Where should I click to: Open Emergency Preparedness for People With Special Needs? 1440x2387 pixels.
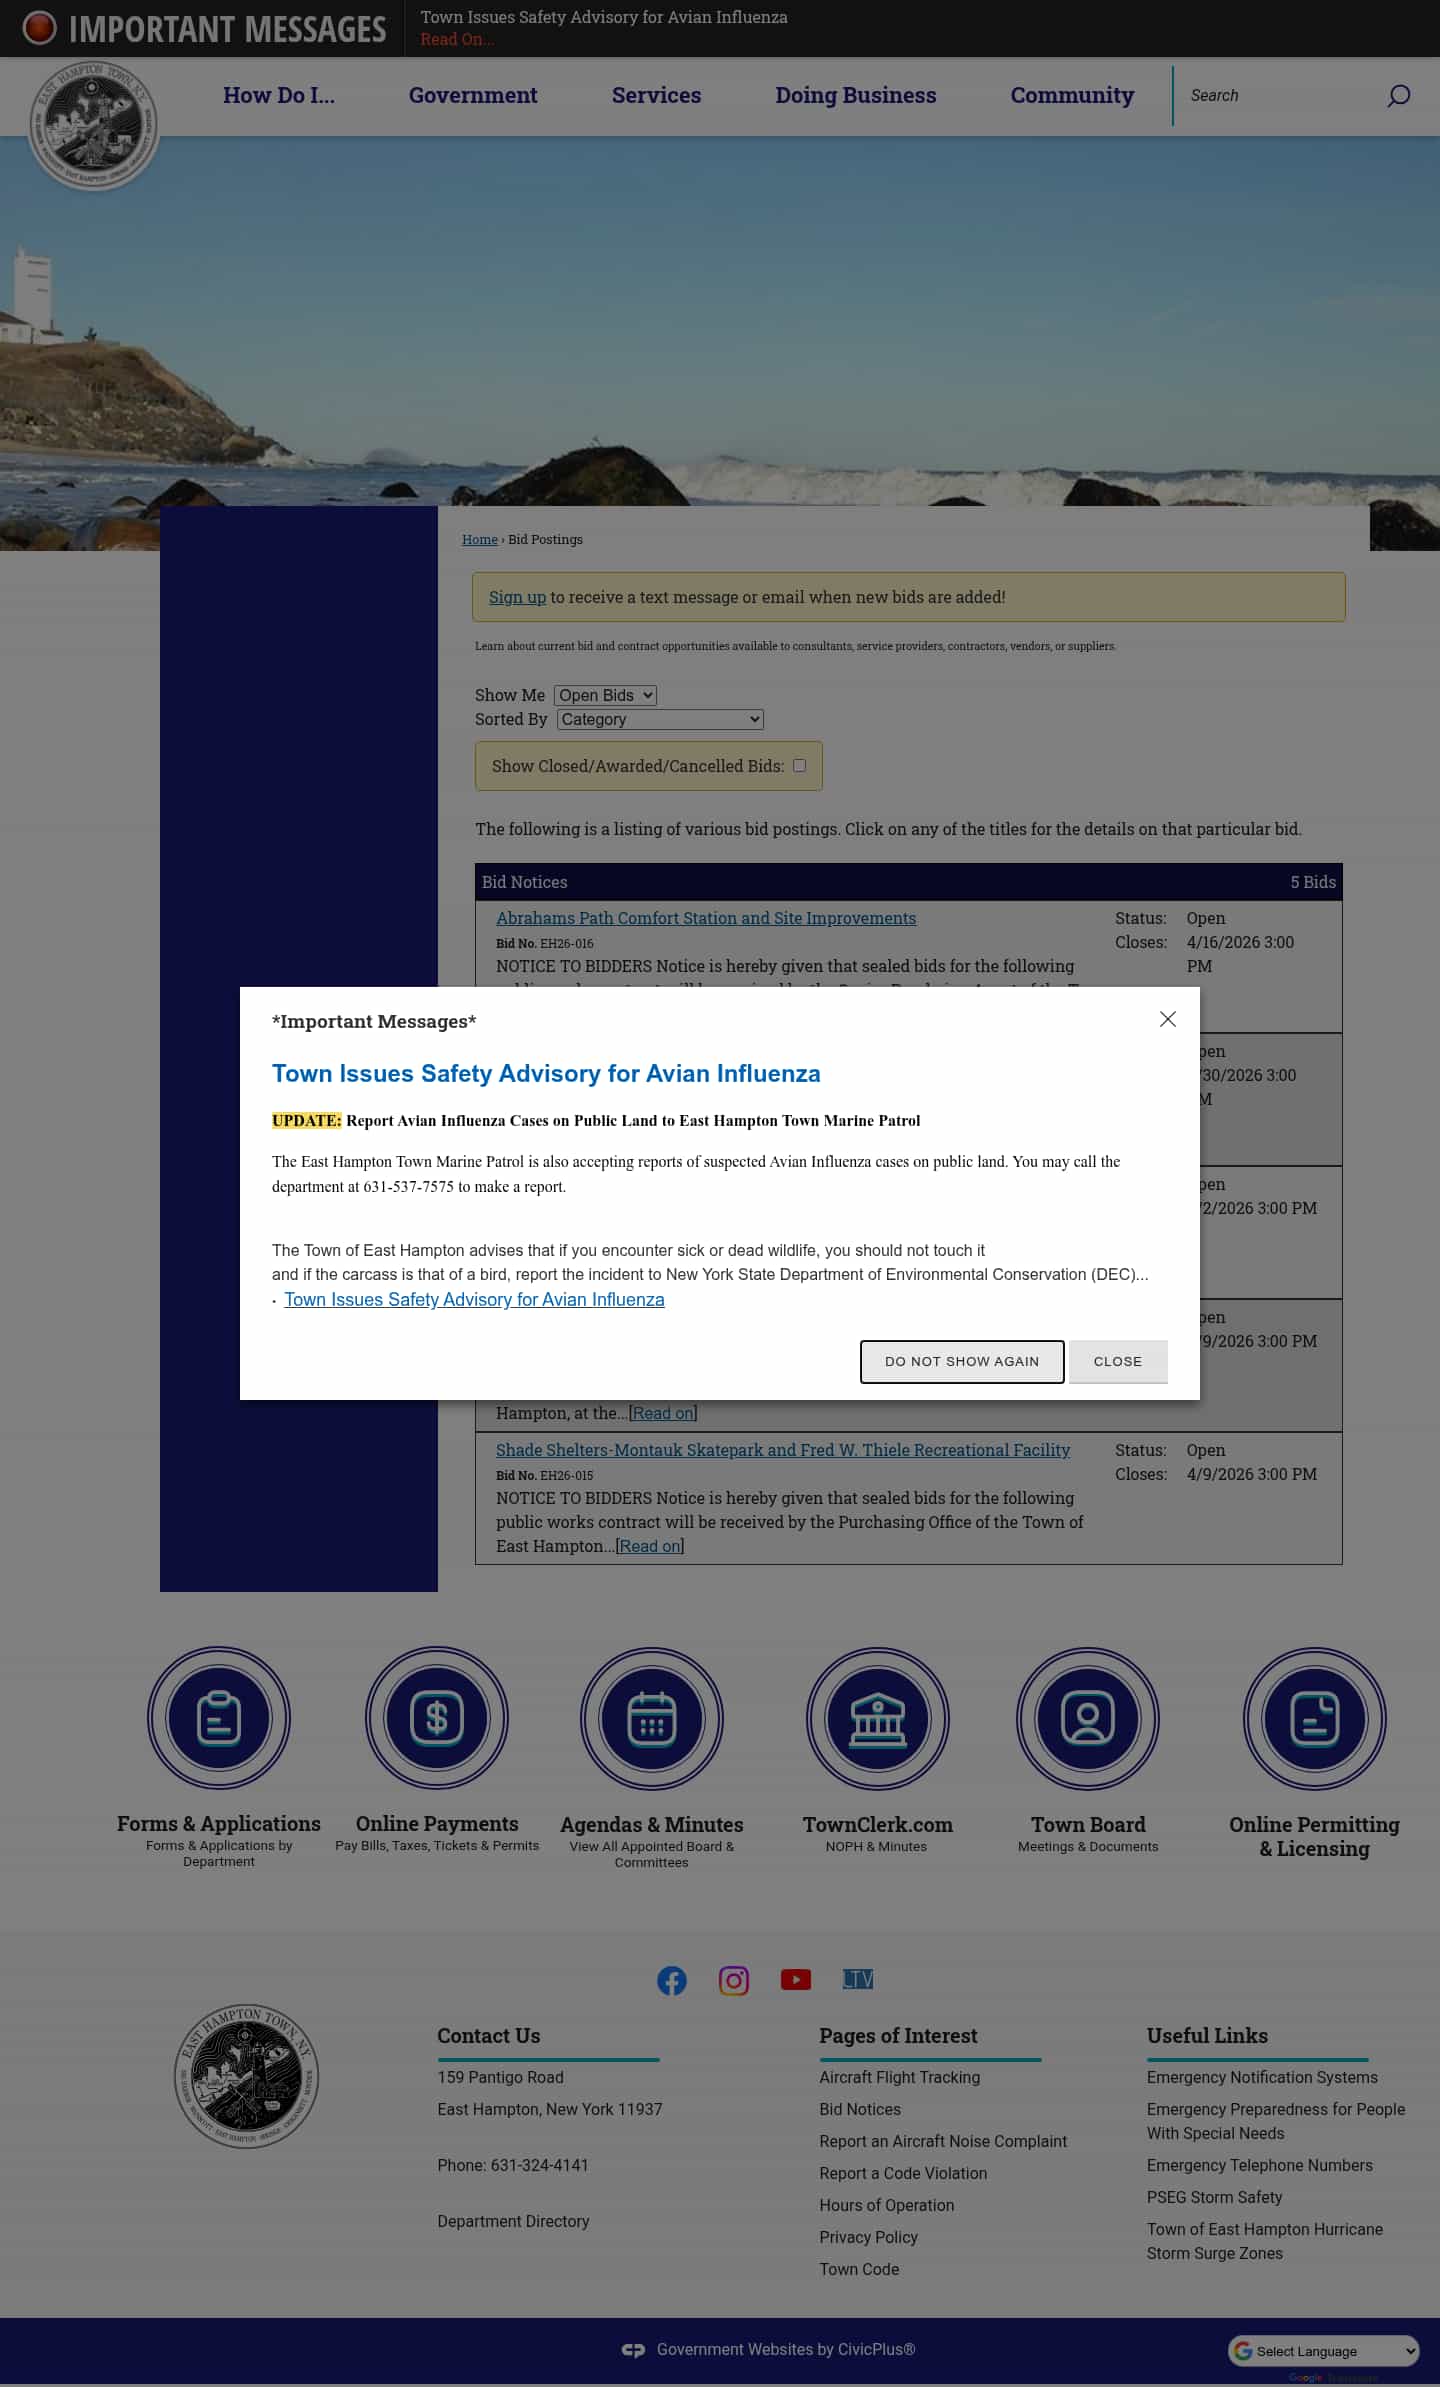pyautogui.click(x=1276, y=2121)
